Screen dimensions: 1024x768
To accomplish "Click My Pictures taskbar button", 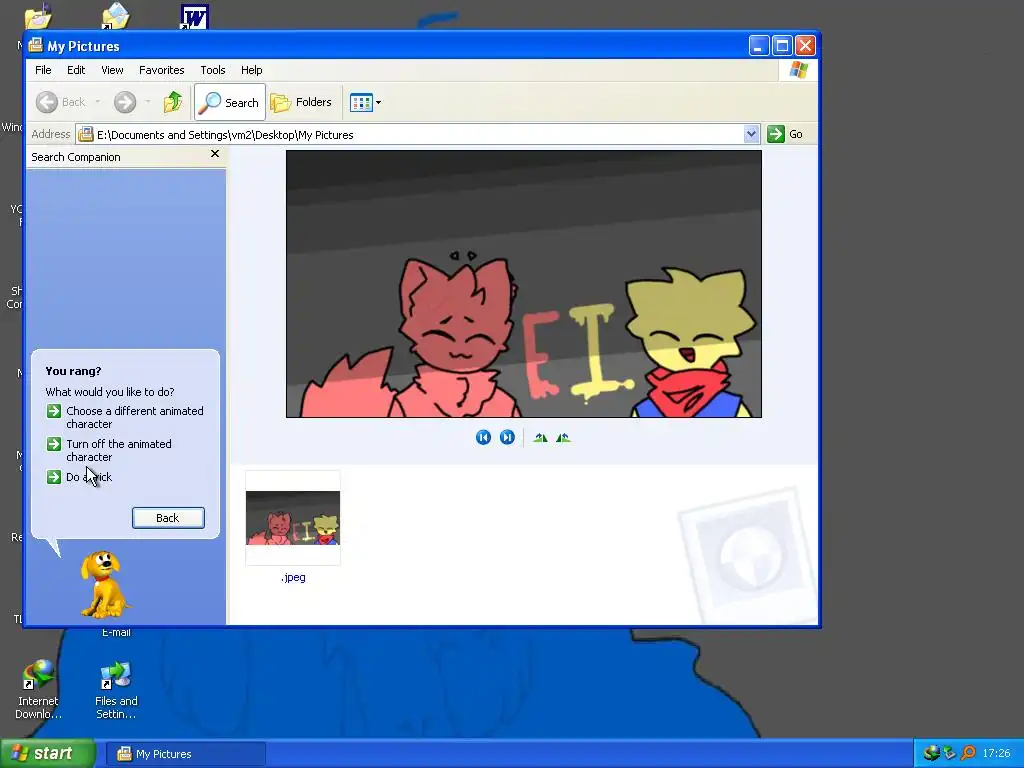I will [186, 754].
